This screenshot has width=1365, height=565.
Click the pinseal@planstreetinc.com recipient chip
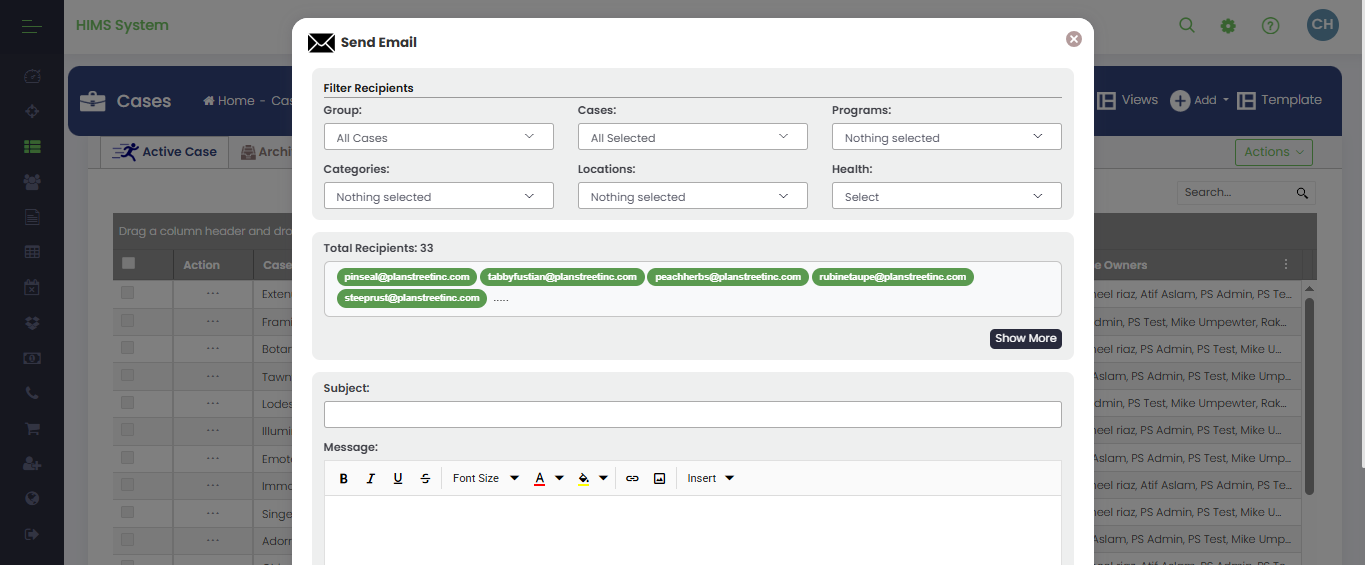coord(406,277)
